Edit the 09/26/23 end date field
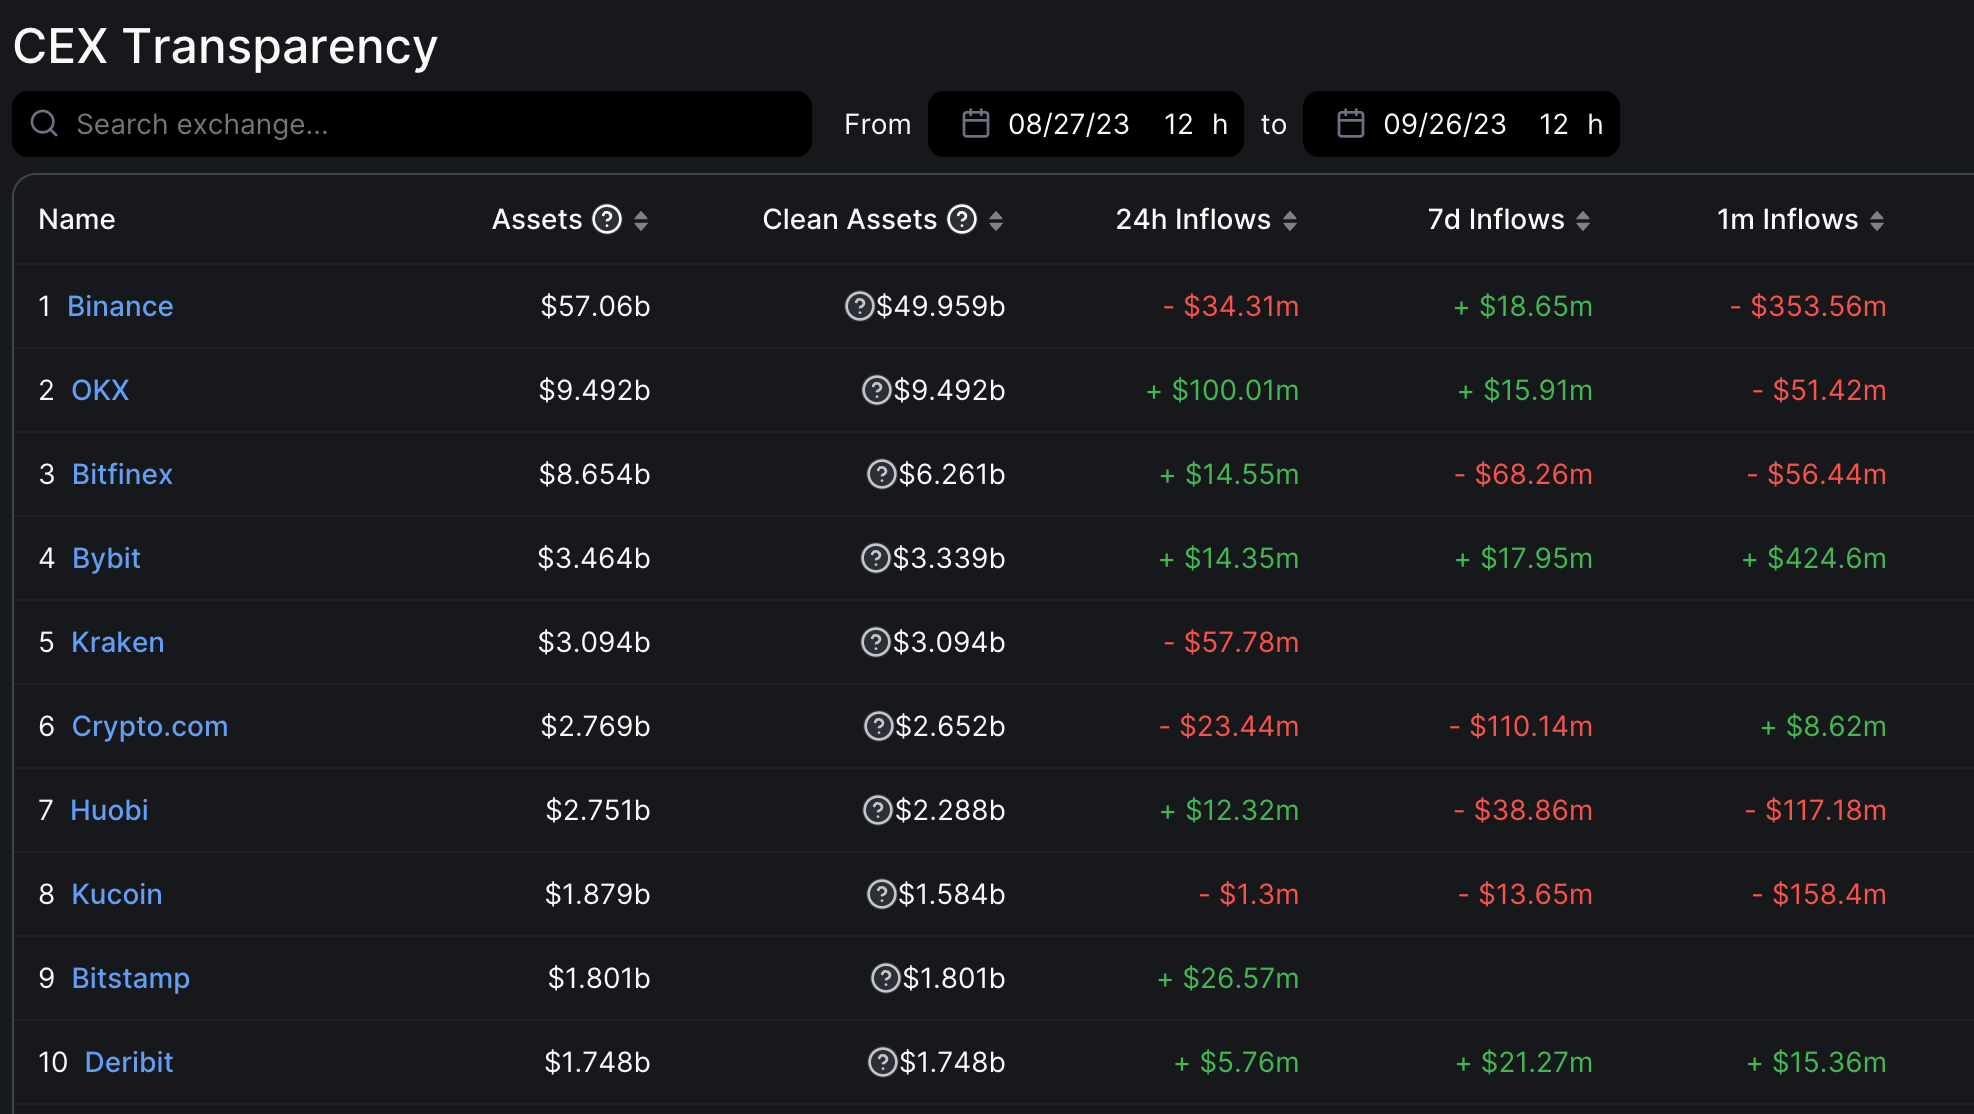 1444,124
